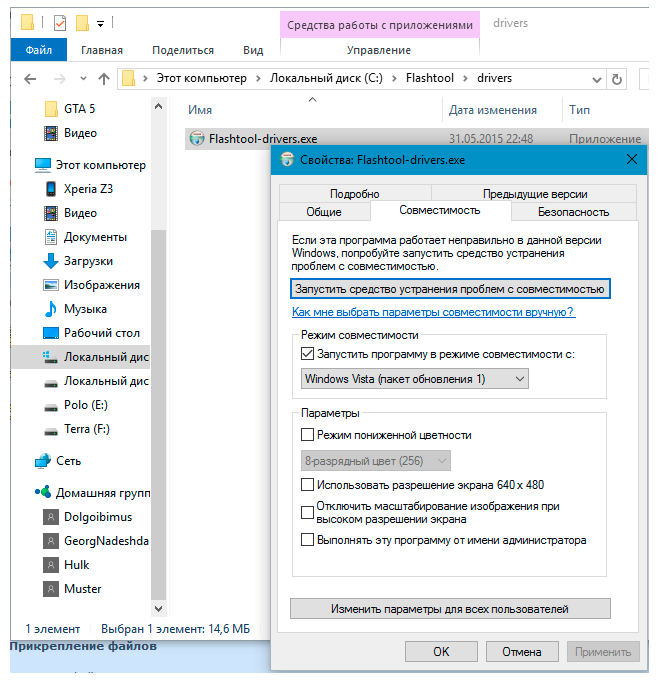Open the Файл ribbon tab

[39, 50]
